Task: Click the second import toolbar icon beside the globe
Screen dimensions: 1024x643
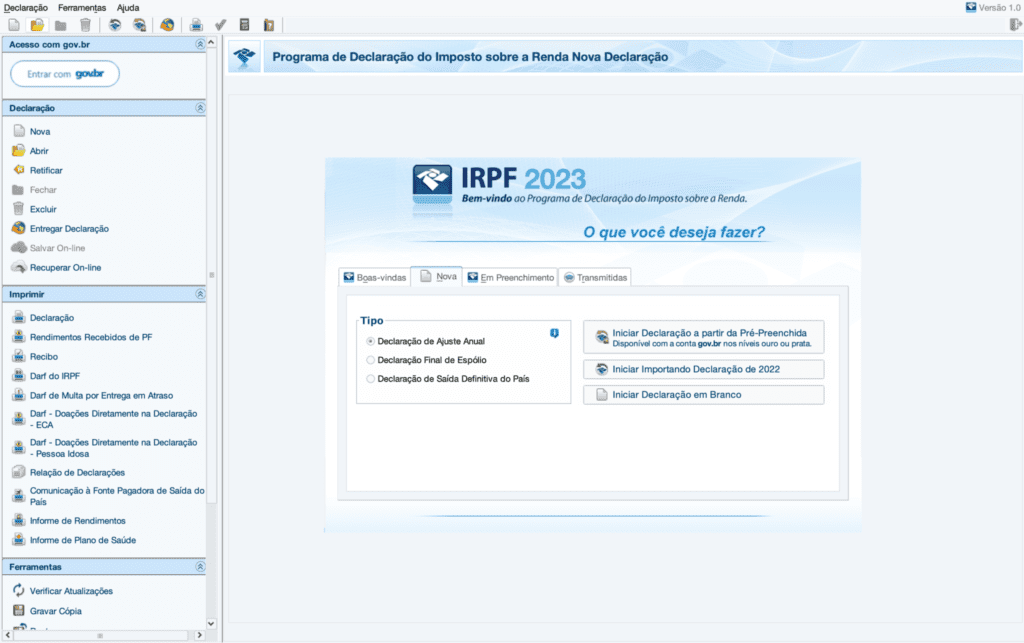Action: click(x=139, y=25)
